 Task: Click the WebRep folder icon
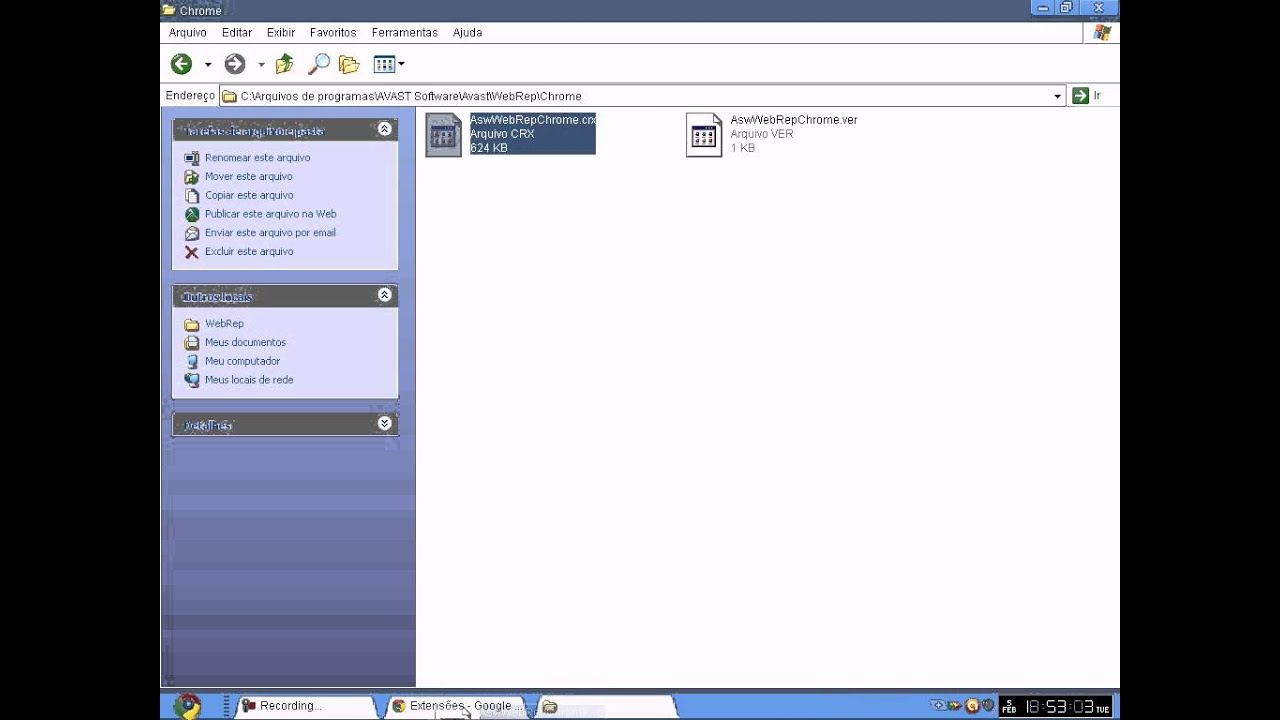tap(192, 324)
